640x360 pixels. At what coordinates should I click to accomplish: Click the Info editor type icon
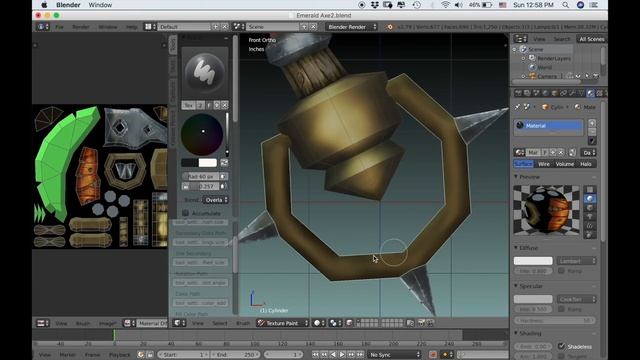tap(43, 27)
